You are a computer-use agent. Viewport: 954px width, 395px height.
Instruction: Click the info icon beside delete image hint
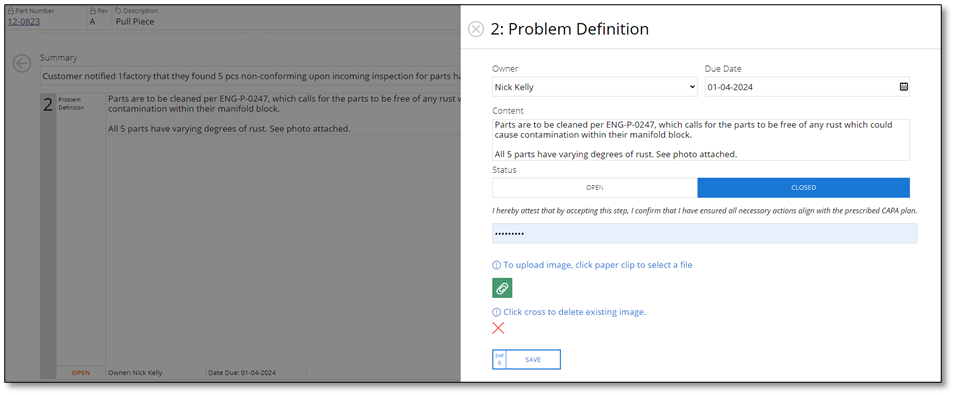pyautogui.click(x=496, y=312)
